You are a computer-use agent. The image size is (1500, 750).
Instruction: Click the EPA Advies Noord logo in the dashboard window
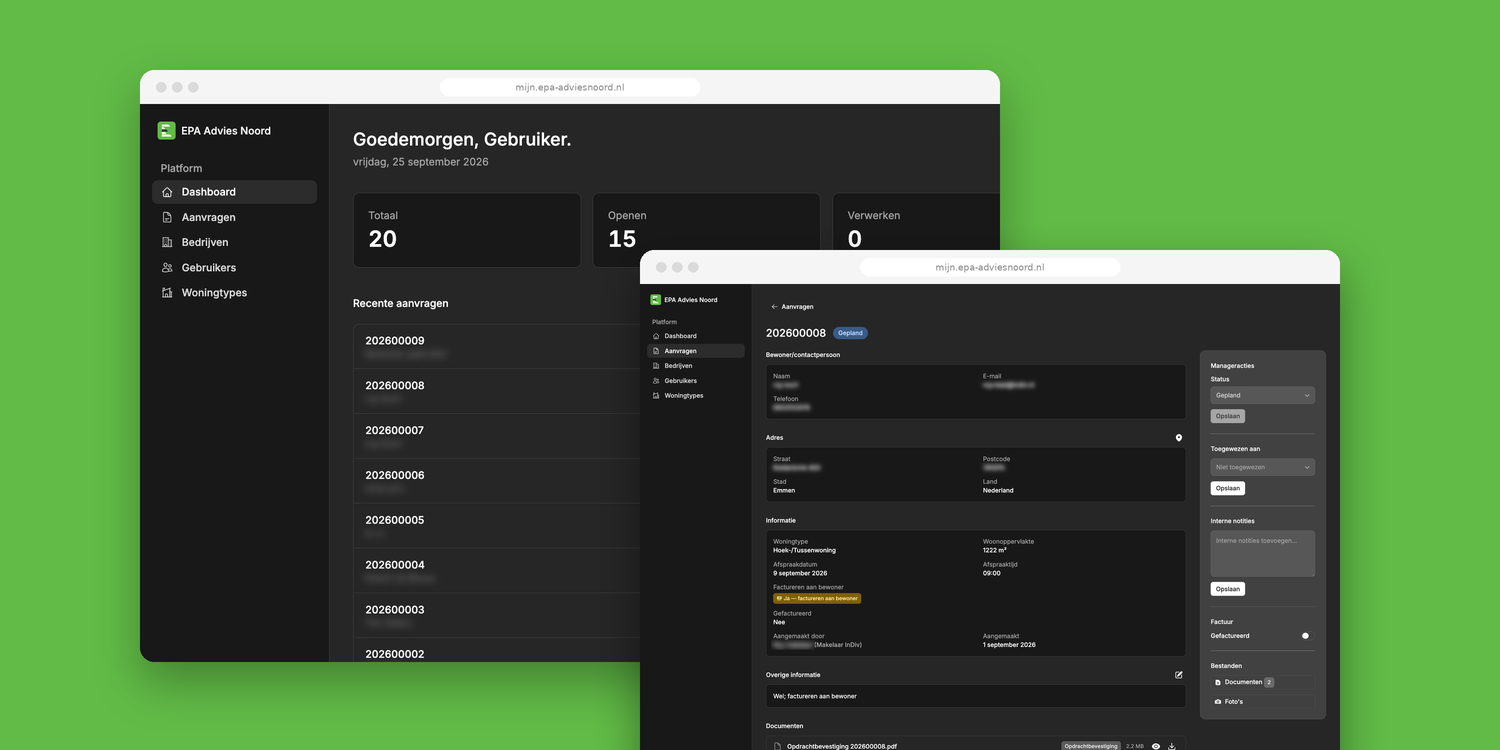tap(166, 130)
